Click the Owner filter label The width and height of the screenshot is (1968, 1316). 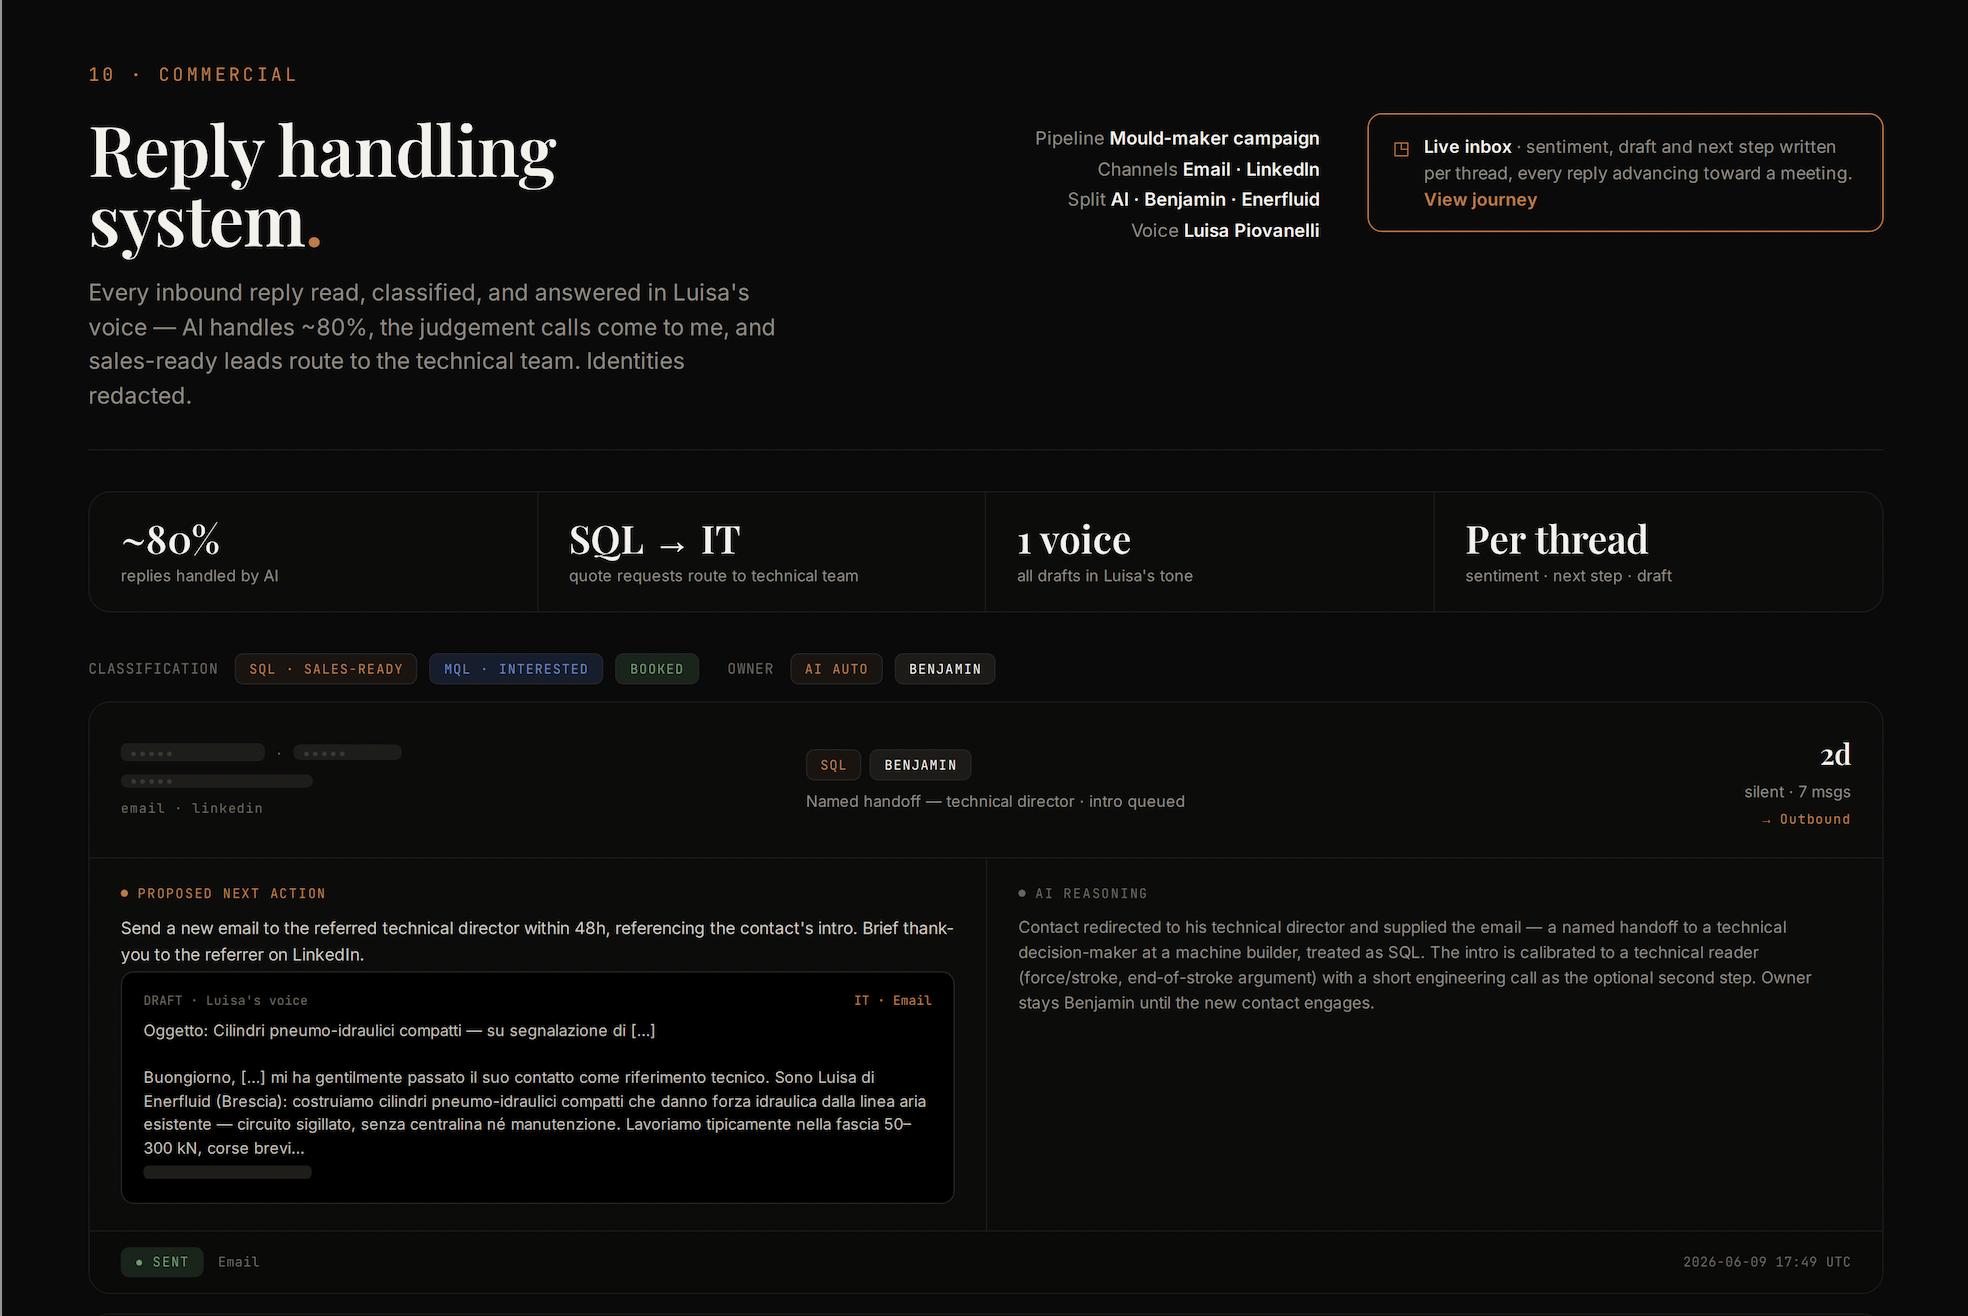point(751,669)
